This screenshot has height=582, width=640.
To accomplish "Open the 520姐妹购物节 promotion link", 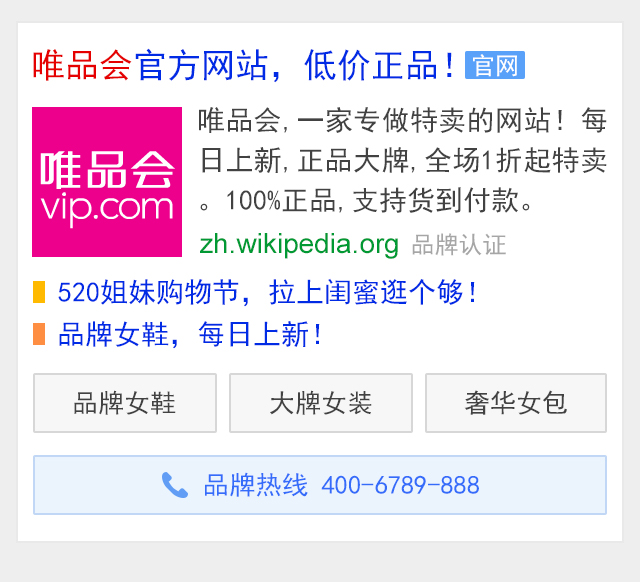I will [x=267, y=292].
